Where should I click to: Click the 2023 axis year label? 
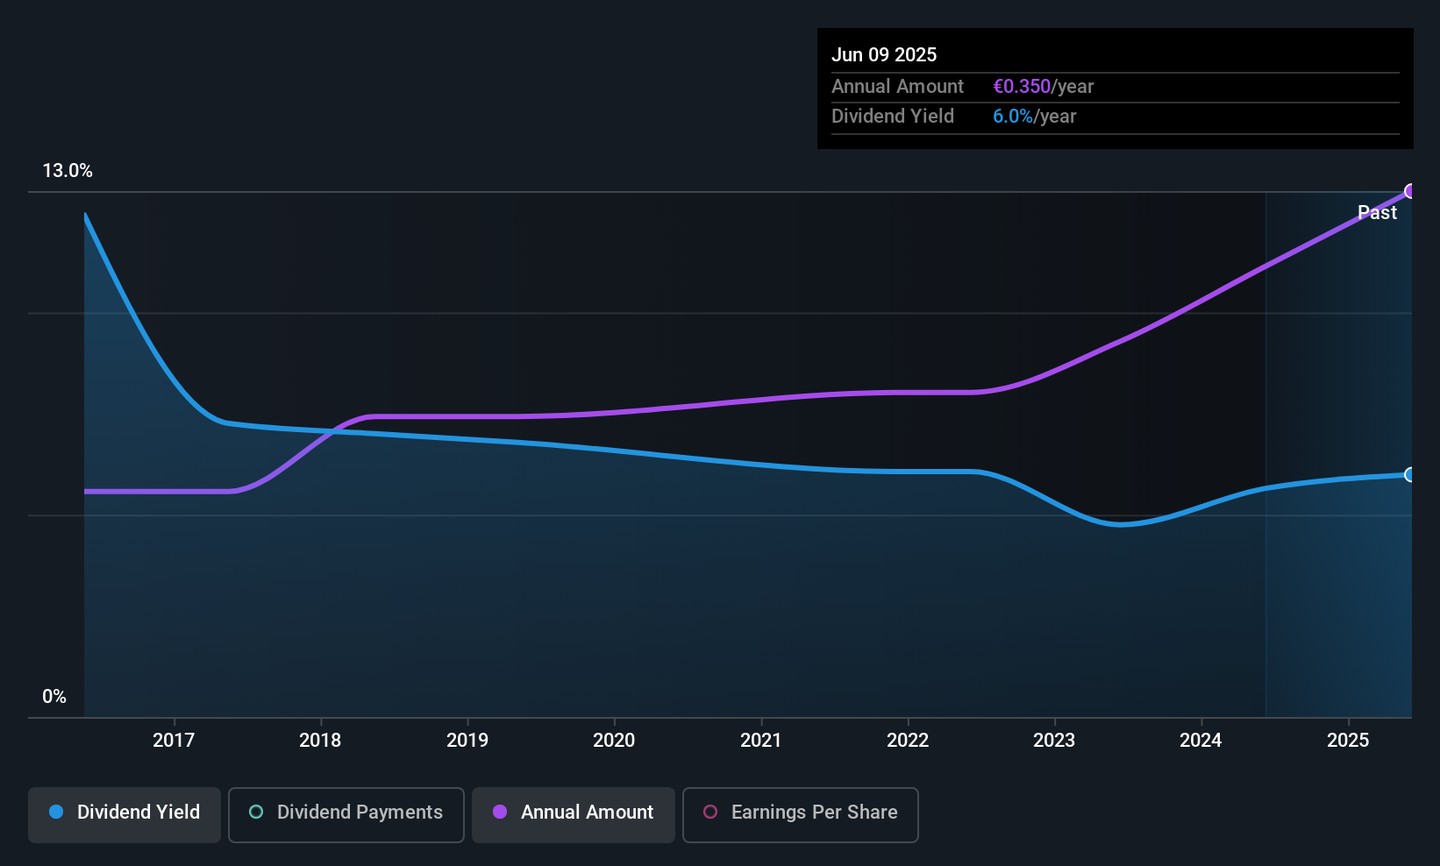click(1054, 740)
